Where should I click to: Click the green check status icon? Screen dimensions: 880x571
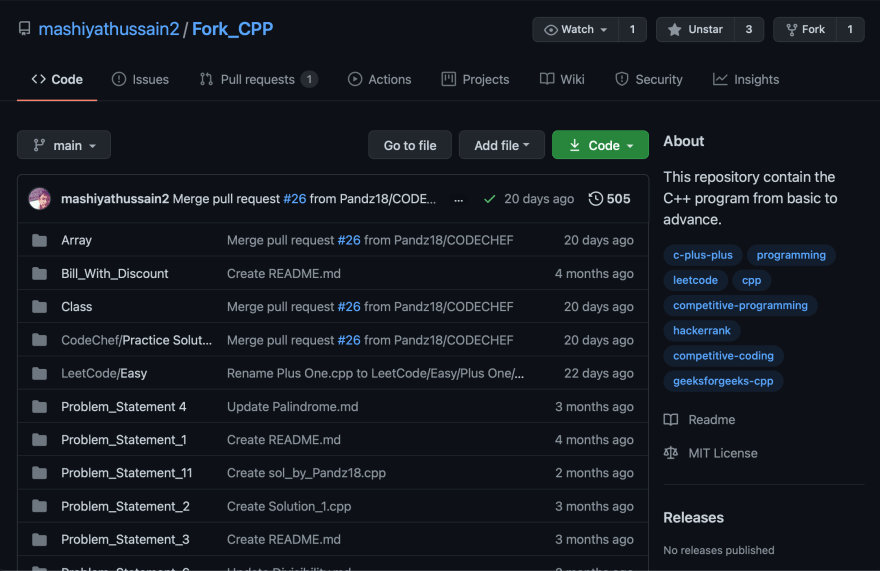[489, 199]
